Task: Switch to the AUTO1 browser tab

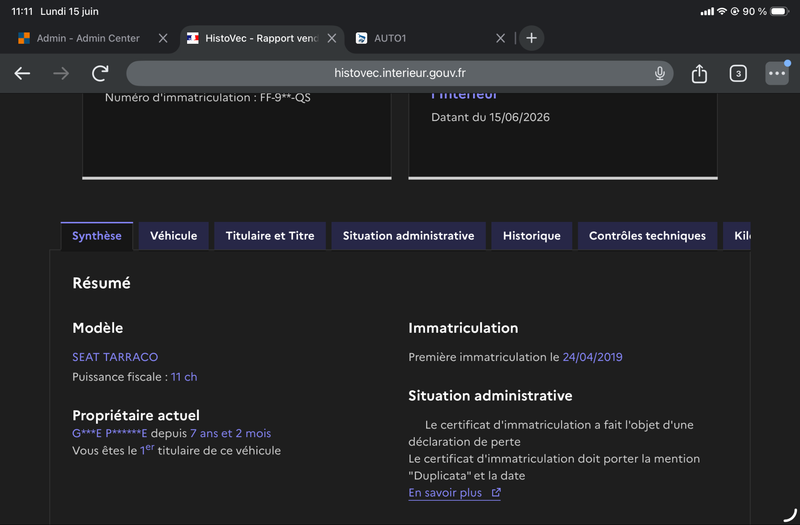Action: (423, 38)
